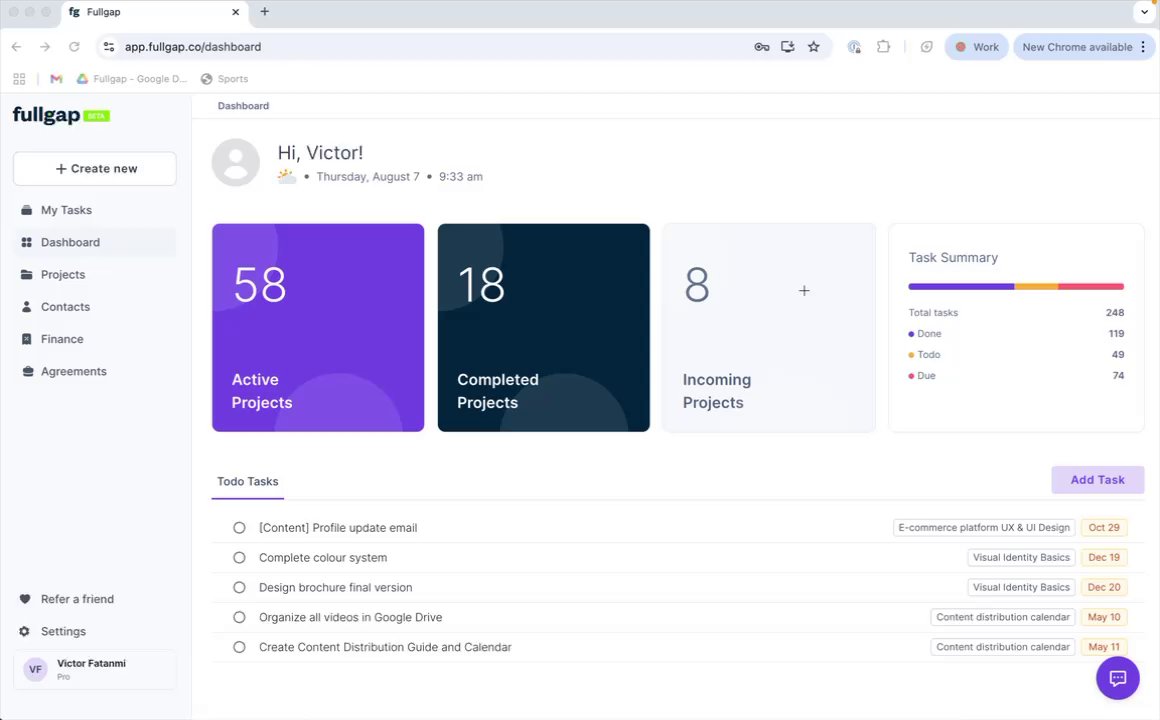Open the Sports bookmark
1160x720 pixels.
(x=224, y=78)
